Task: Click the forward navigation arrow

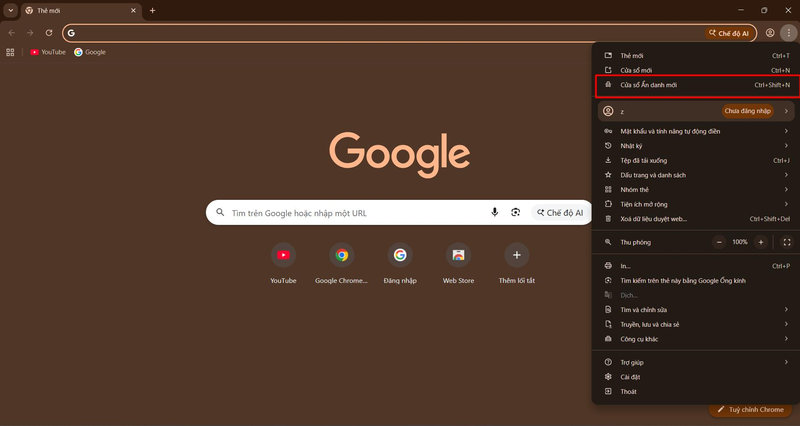Action: point(30,33)
